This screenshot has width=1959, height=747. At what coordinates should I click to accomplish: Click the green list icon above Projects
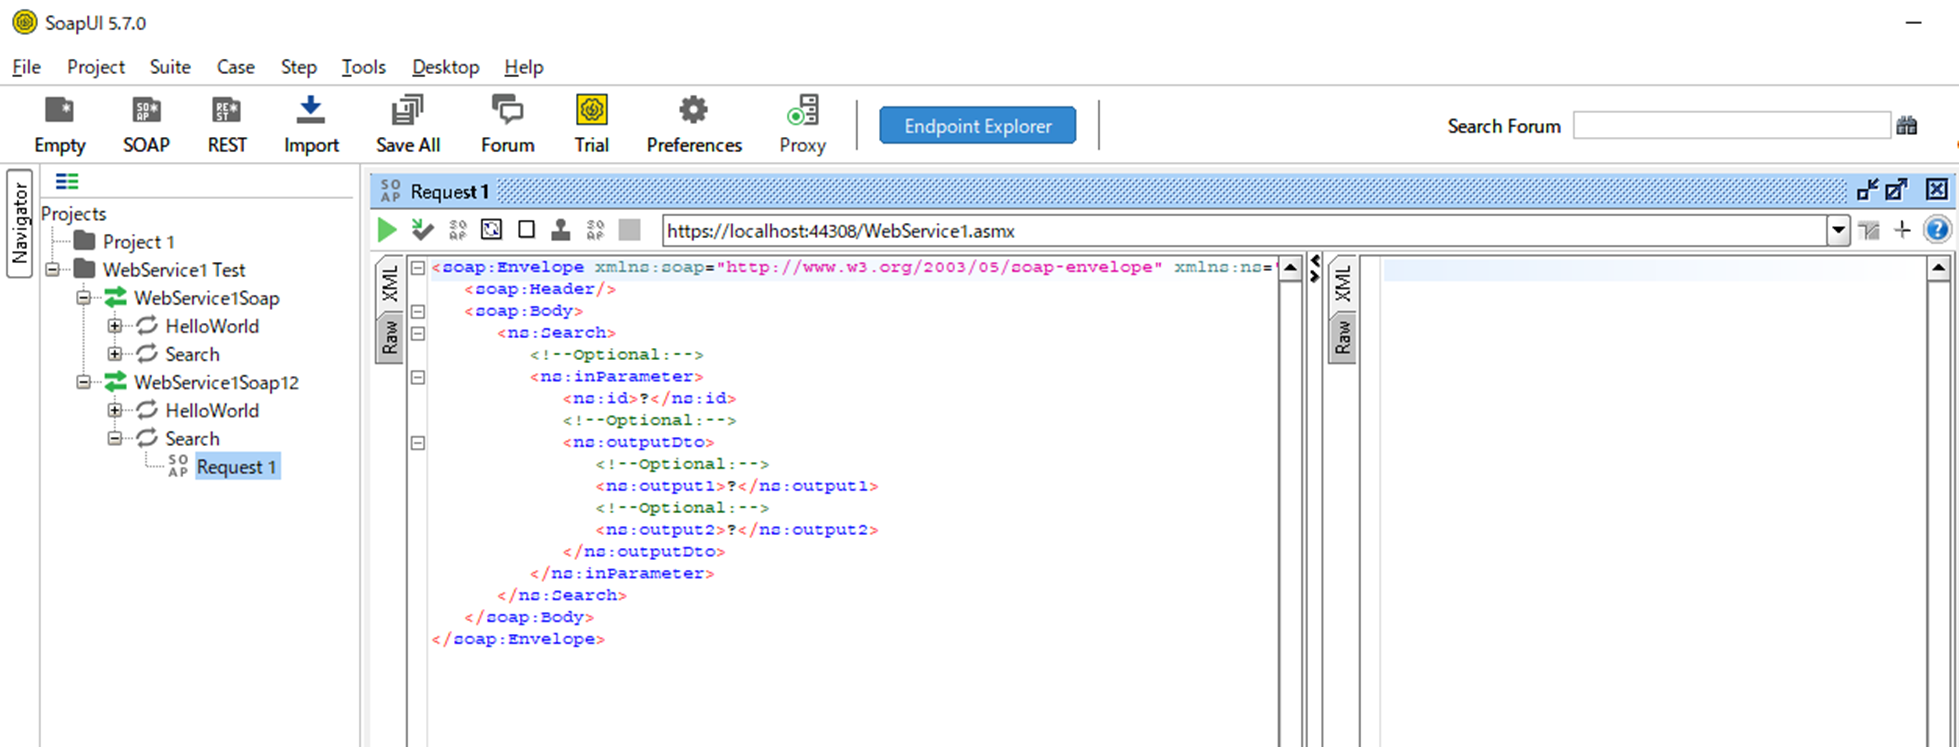67,181
